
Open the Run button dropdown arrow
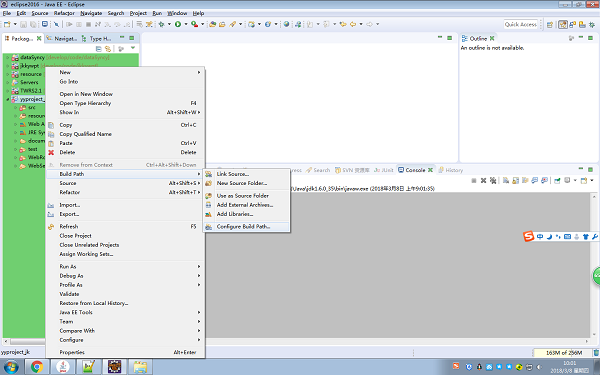[x=186, y=24]
